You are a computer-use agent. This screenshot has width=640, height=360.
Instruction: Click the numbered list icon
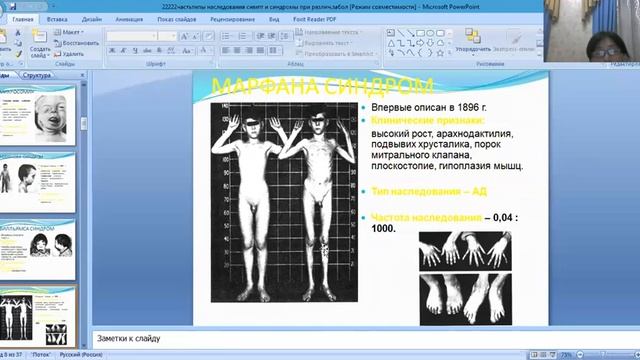[243, 36]
